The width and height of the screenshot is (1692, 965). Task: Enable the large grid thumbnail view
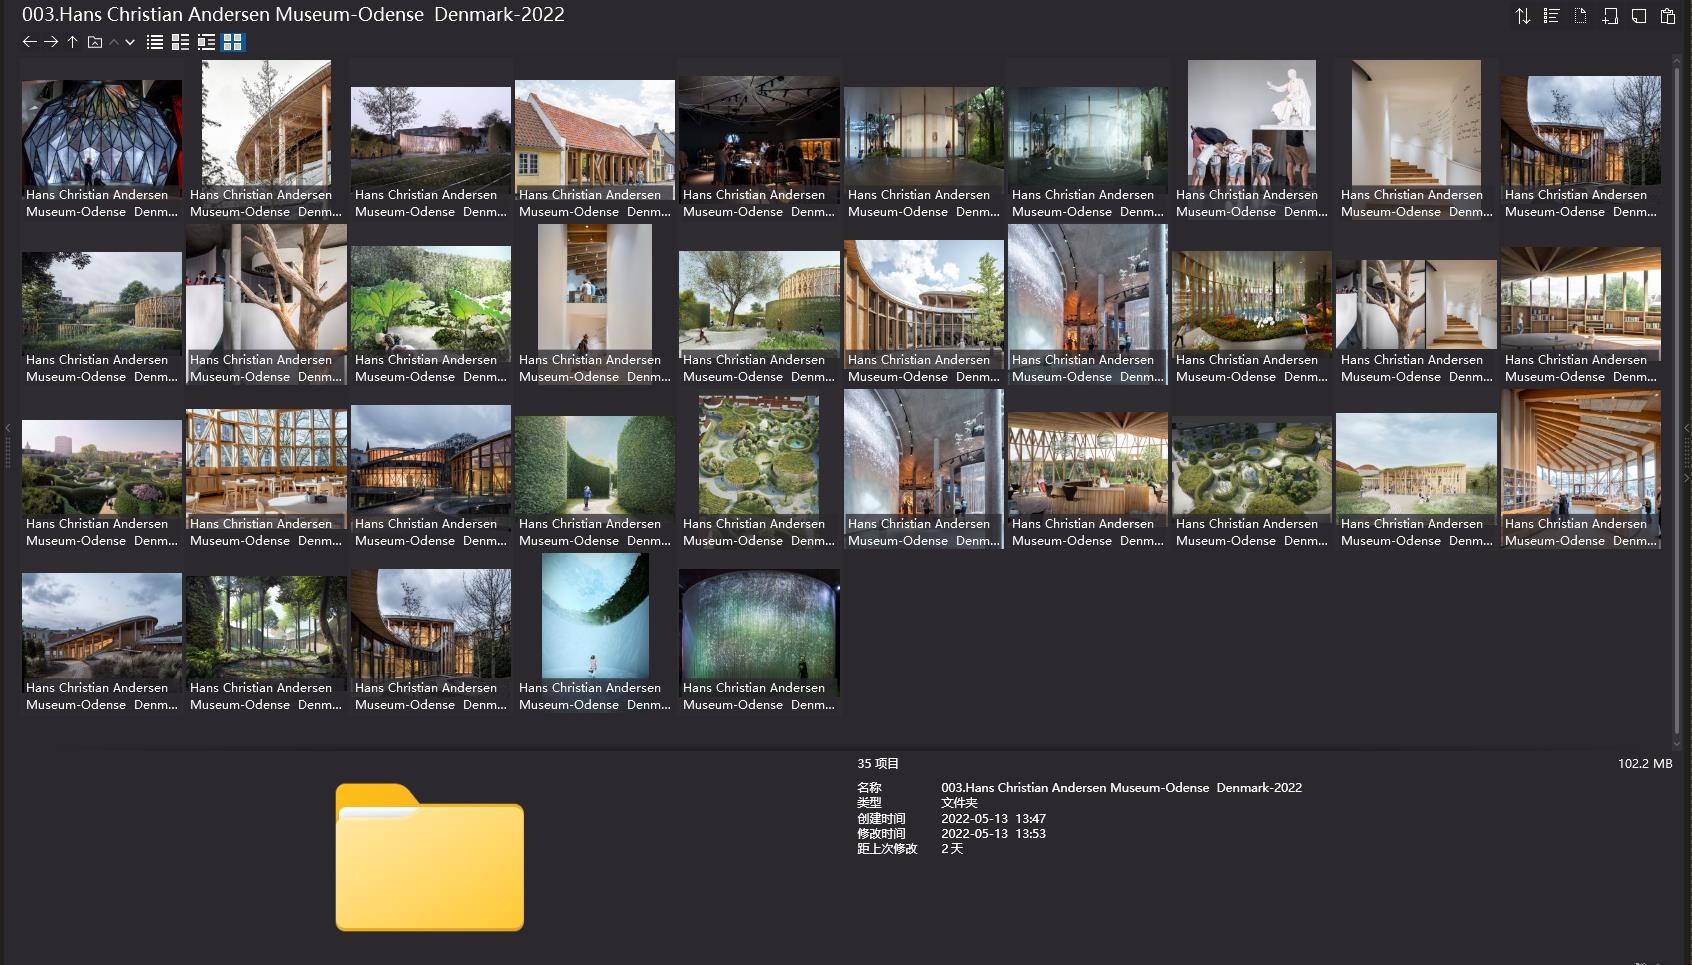(x=232, y=42)
